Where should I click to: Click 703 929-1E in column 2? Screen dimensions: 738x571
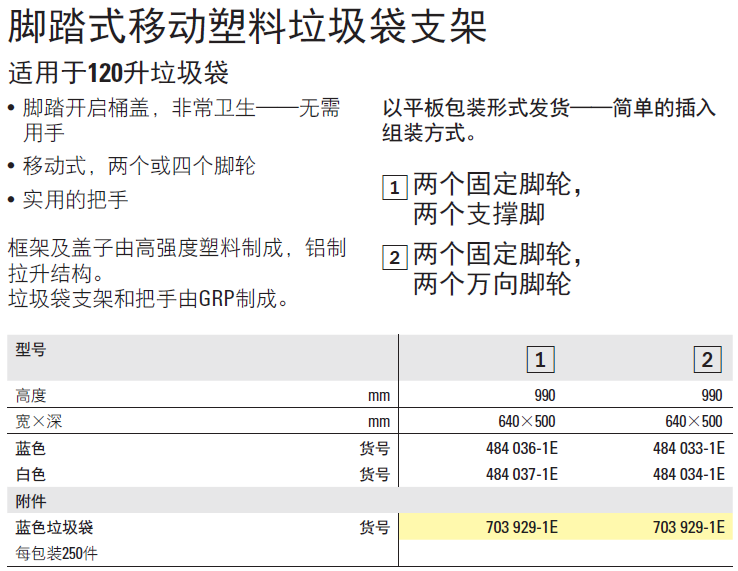point(689,527)
